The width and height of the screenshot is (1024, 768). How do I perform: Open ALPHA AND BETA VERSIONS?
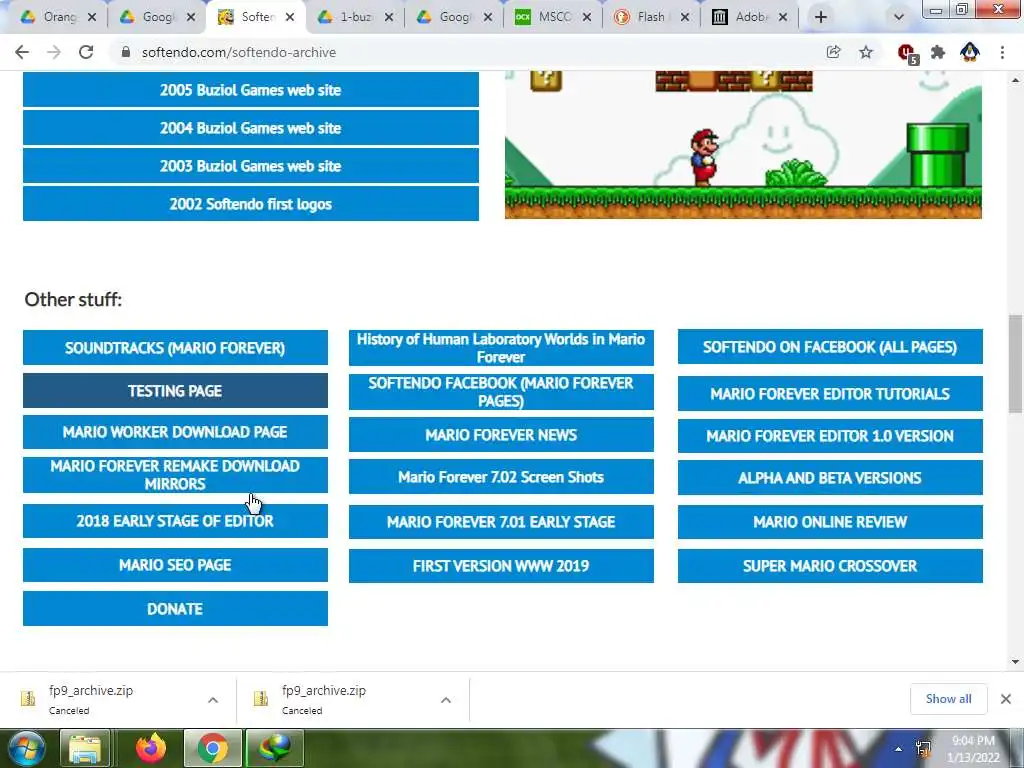(830, 477)
